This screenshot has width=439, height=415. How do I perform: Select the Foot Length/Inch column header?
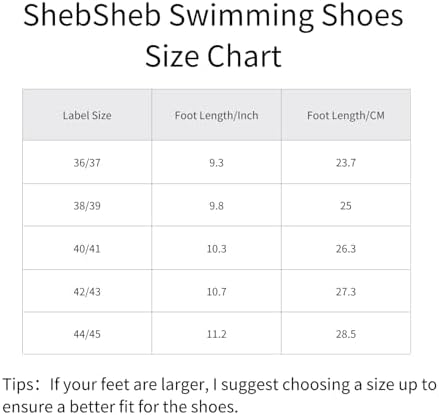coord(216,115)
